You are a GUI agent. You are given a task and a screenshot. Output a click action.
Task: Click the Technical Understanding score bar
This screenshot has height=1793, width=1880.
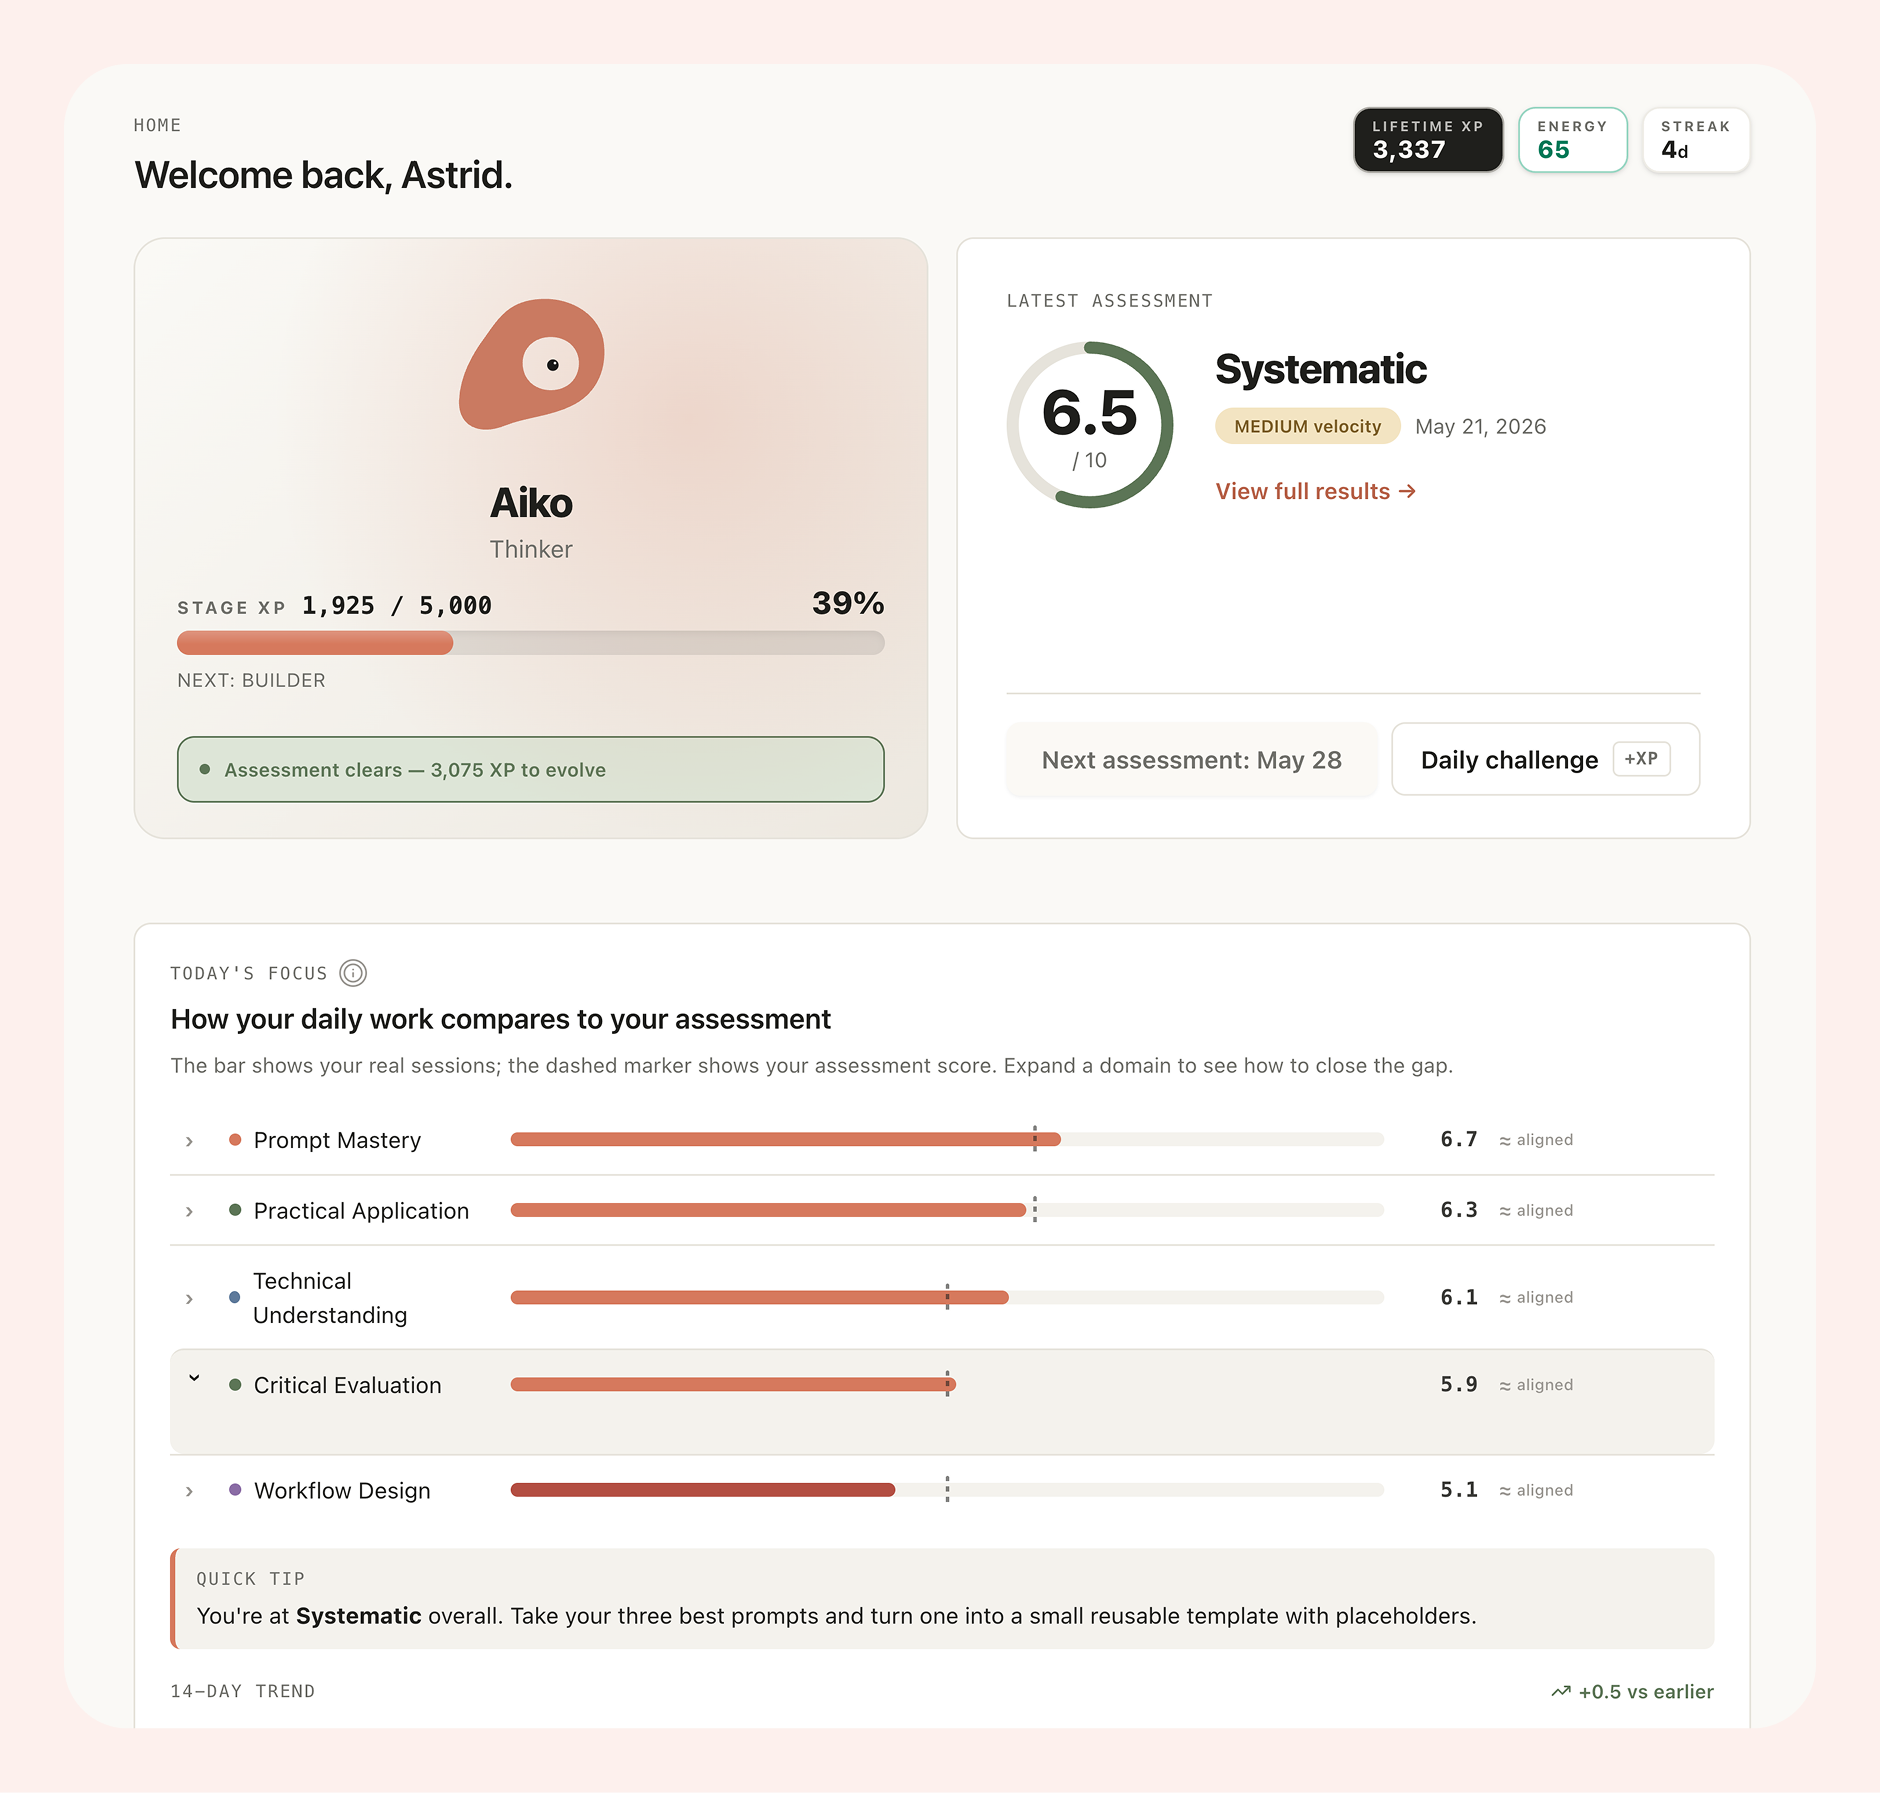pyautogui.click(x=947, y=1297)
